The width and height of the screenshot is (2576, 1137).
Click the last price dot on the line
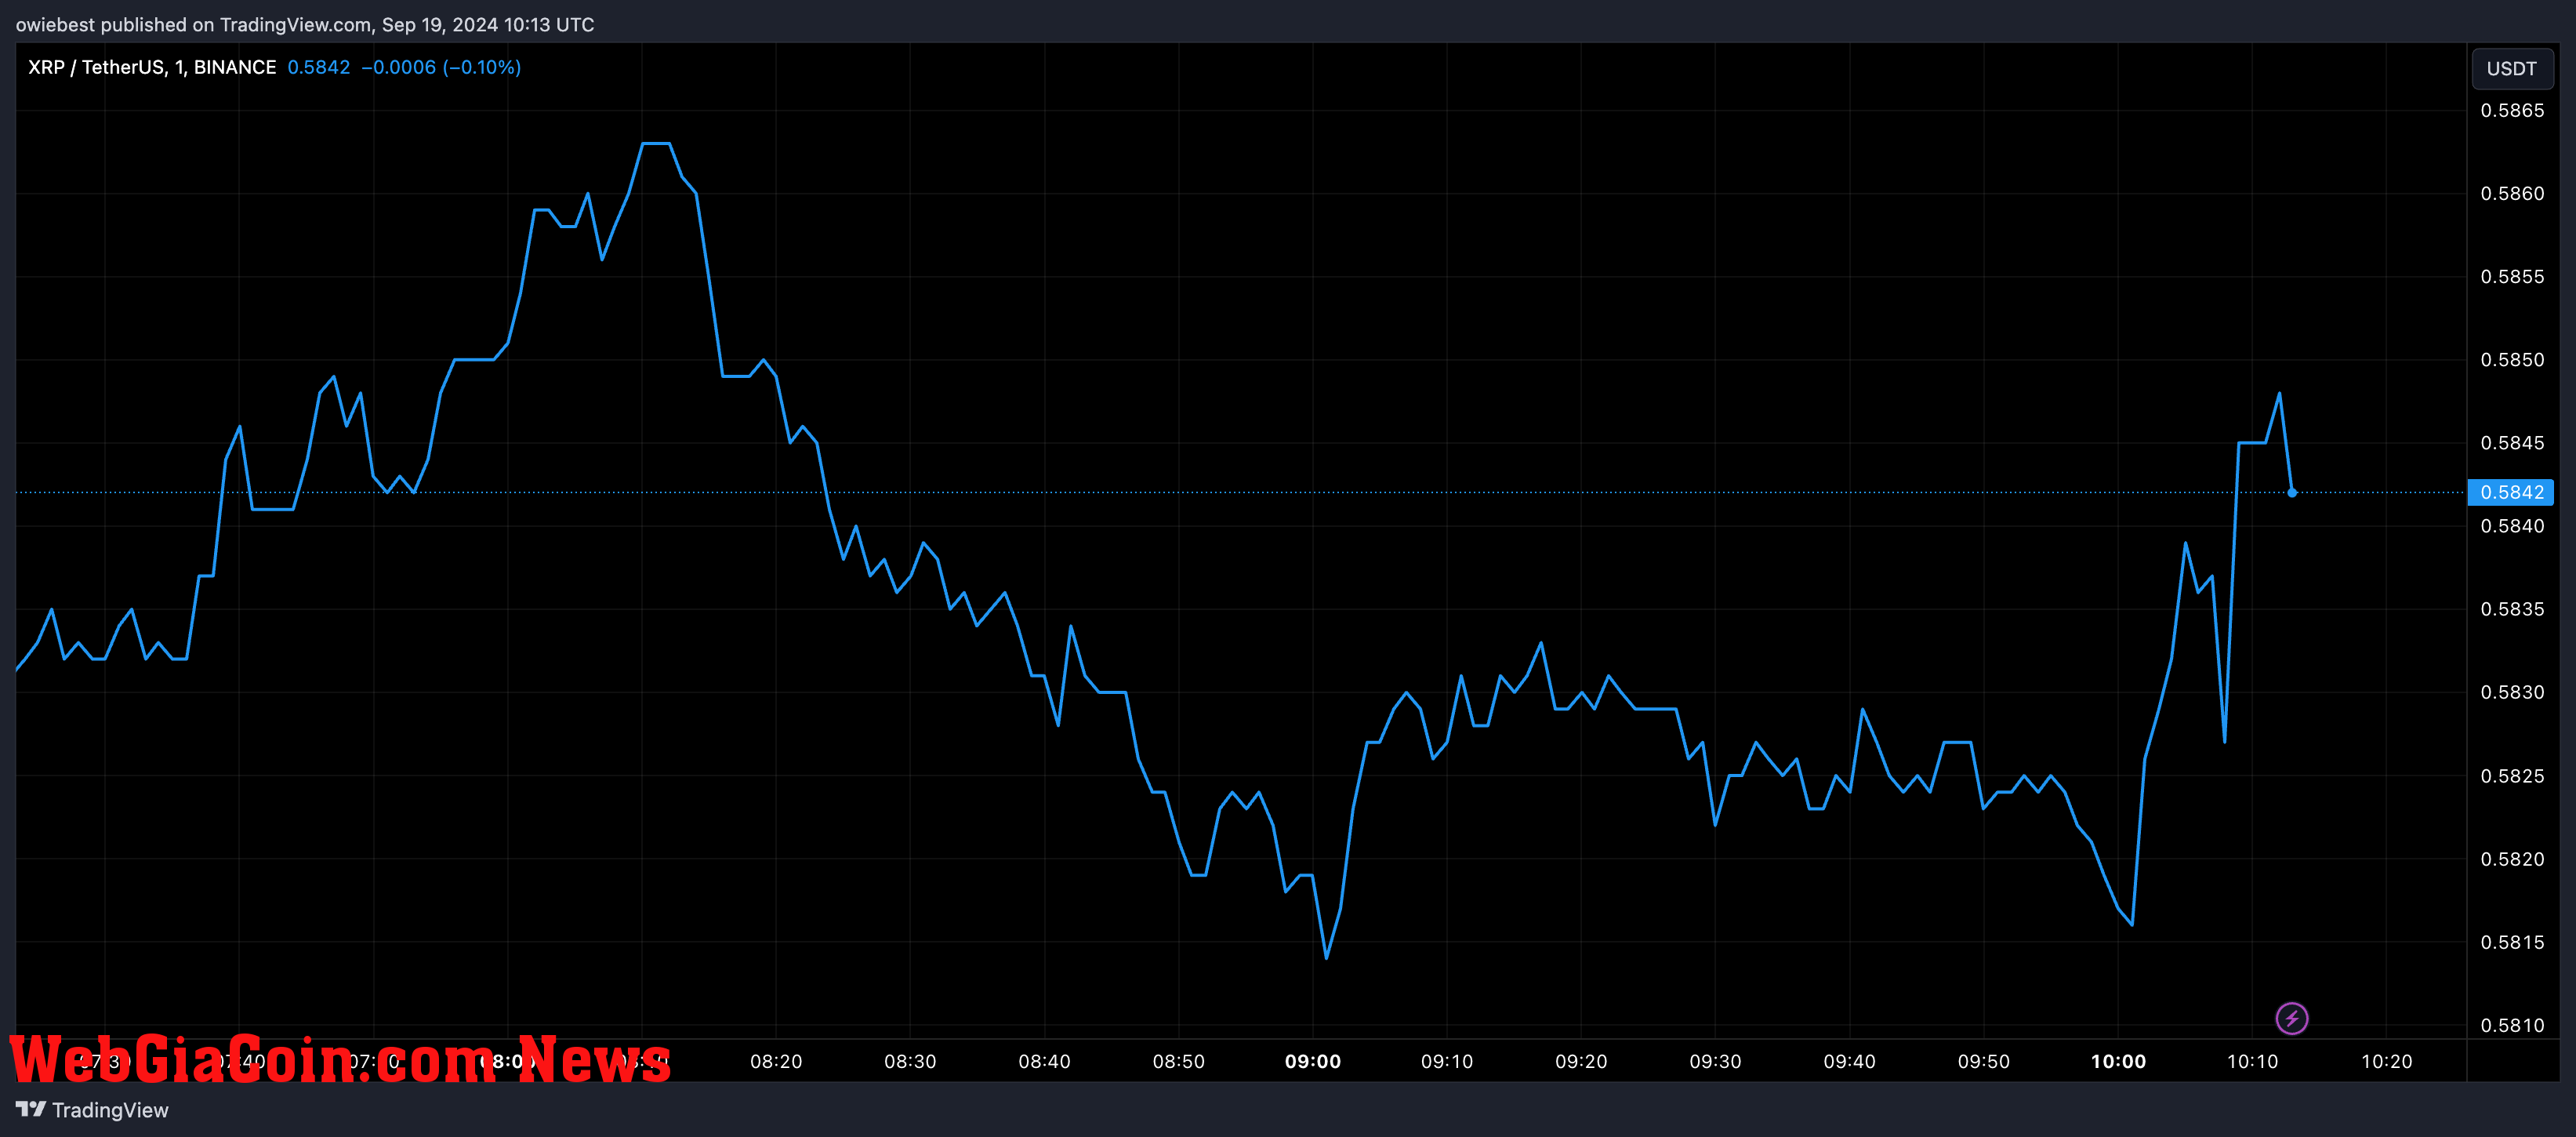click(x=2292, y=492)
